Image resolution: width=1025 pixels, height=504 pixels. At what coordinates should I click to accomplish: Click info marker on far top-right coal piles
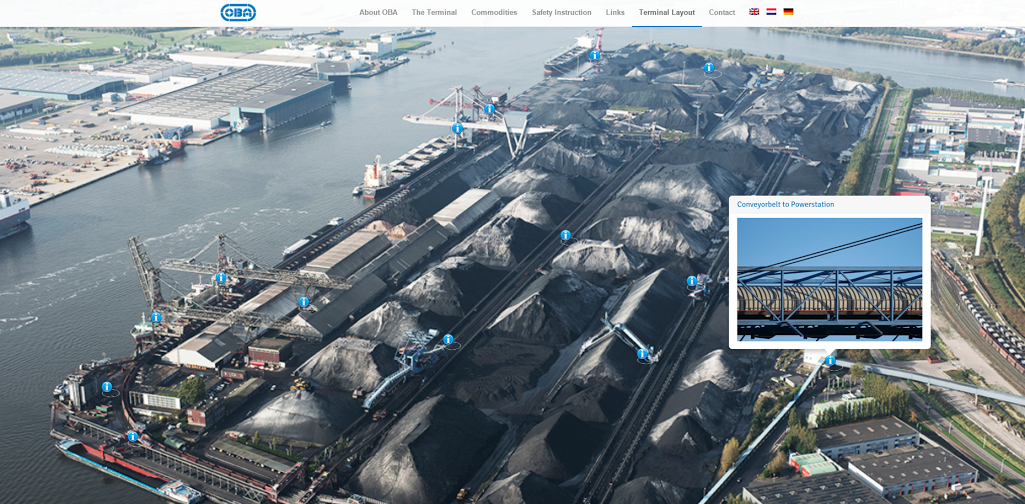[x=709, y=67]
